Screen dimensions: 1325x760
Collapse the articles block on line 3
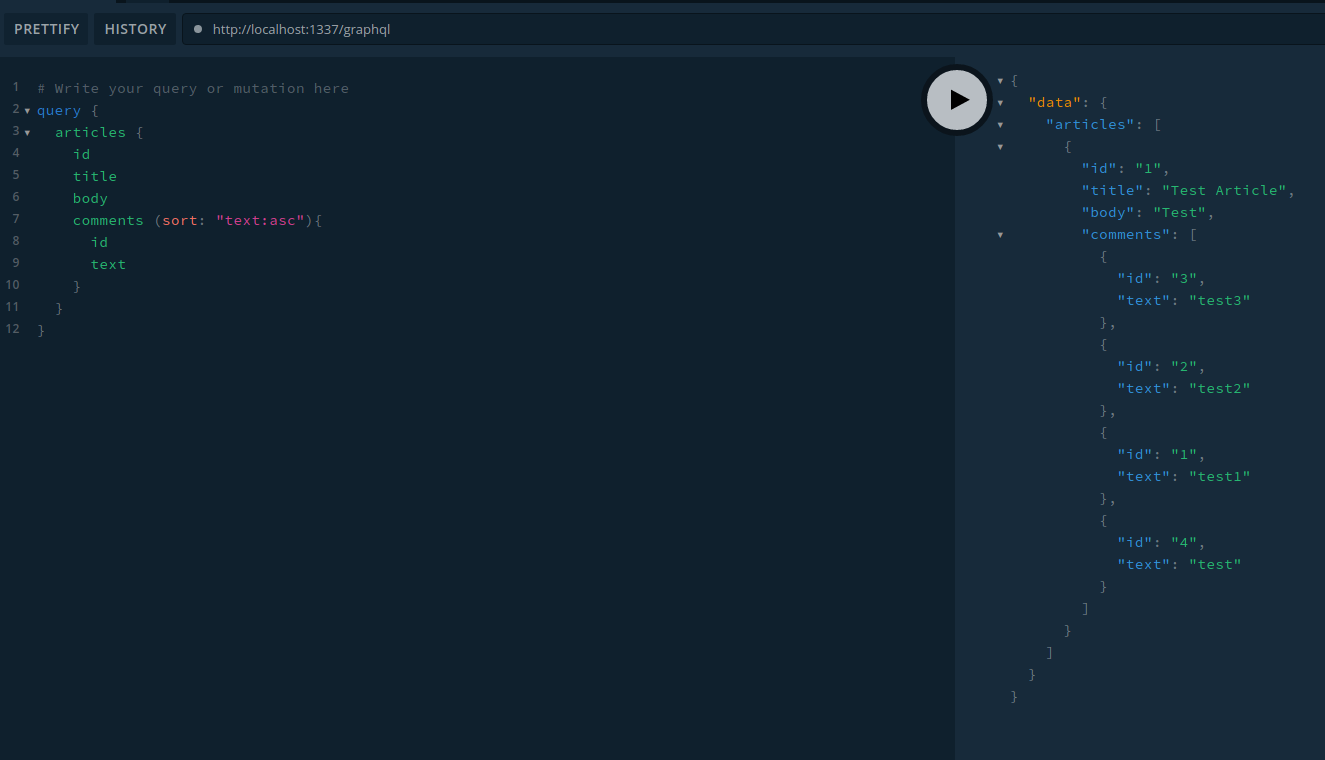27,133
